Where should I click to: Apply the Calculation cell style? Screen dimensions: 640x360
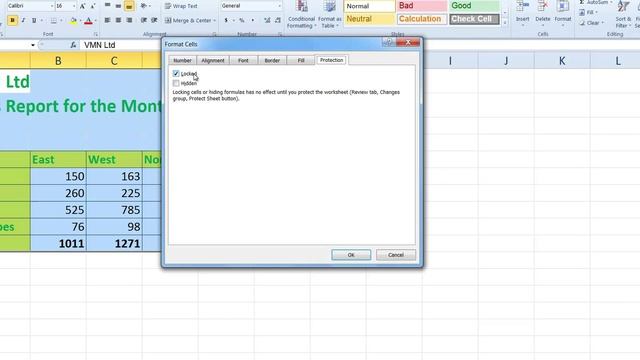pos(422,19)
